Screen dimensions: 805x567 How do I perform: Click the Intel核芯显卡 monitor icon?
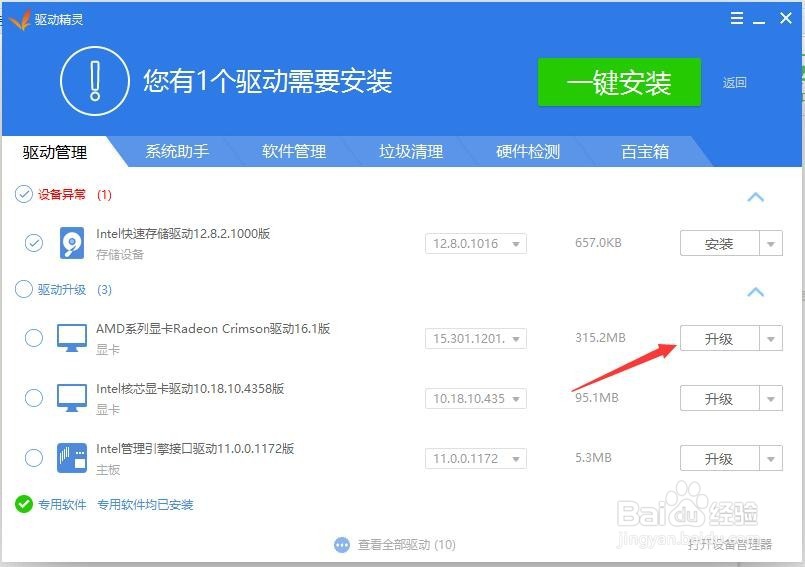71,398
